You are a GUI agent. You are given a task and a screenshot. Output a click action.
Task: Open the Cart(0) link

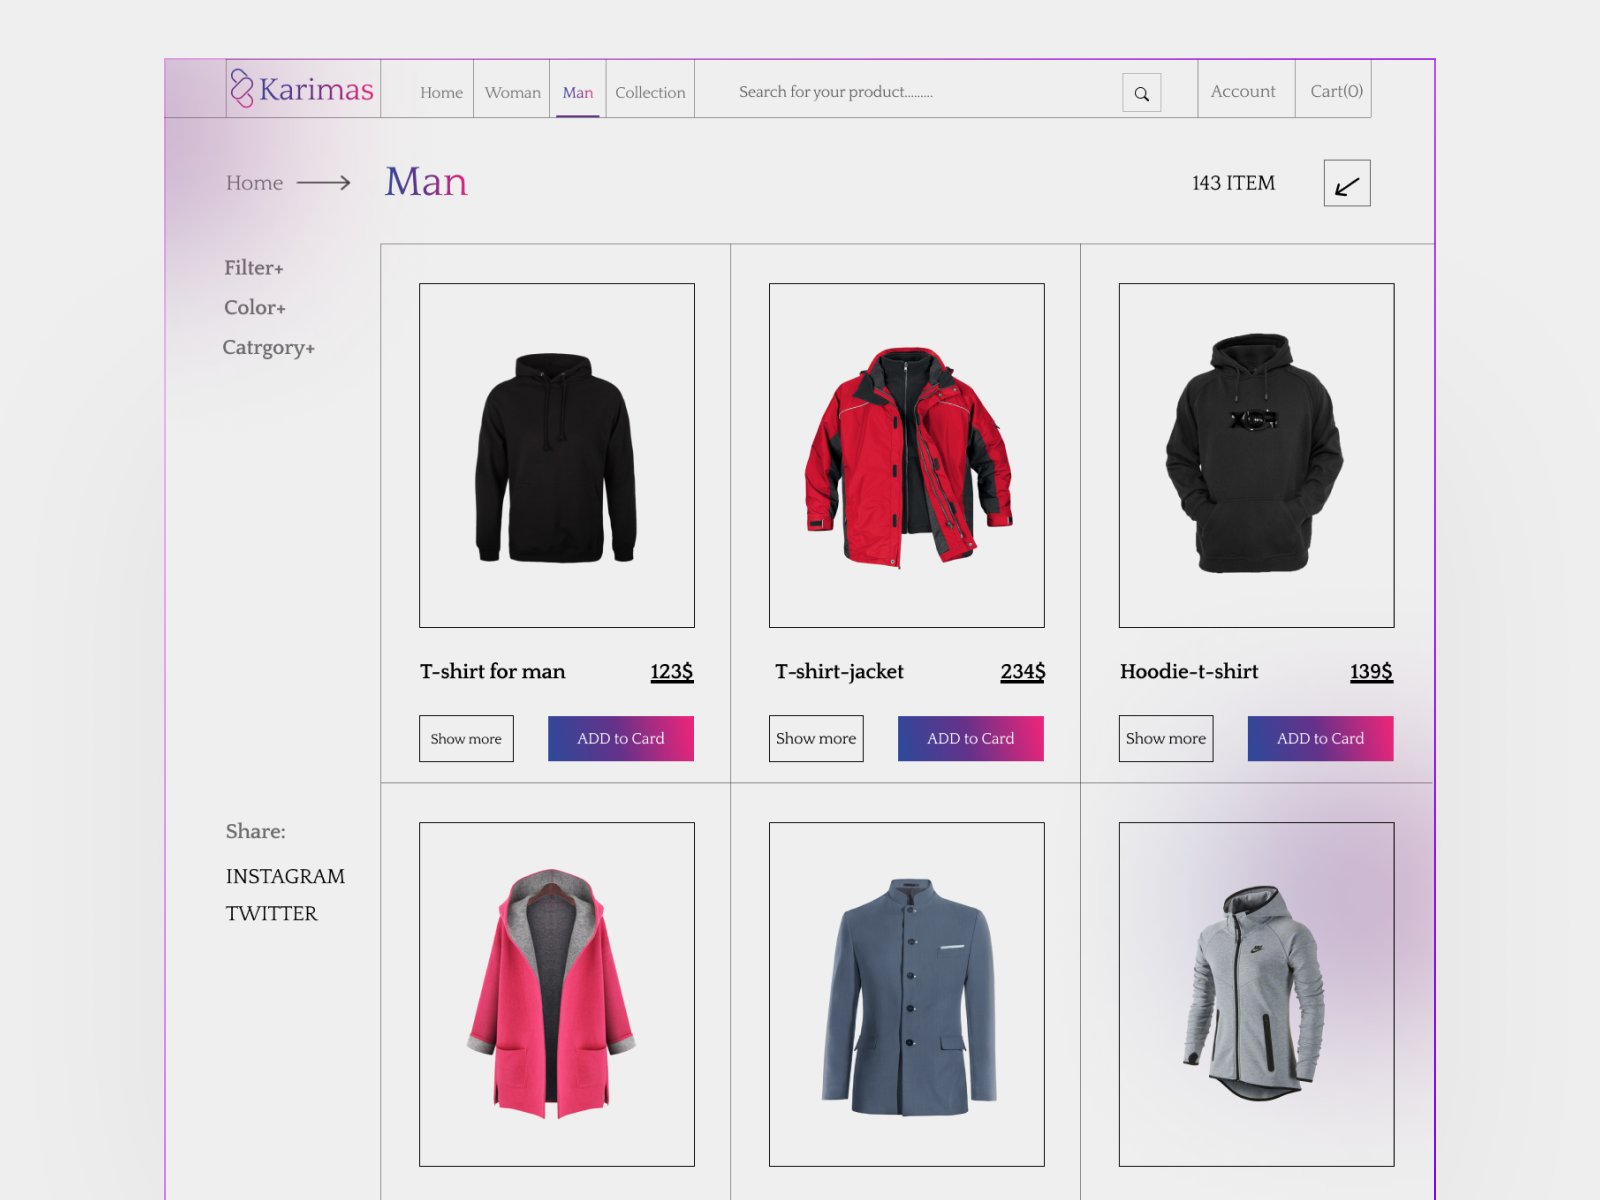click(1335, 90)
